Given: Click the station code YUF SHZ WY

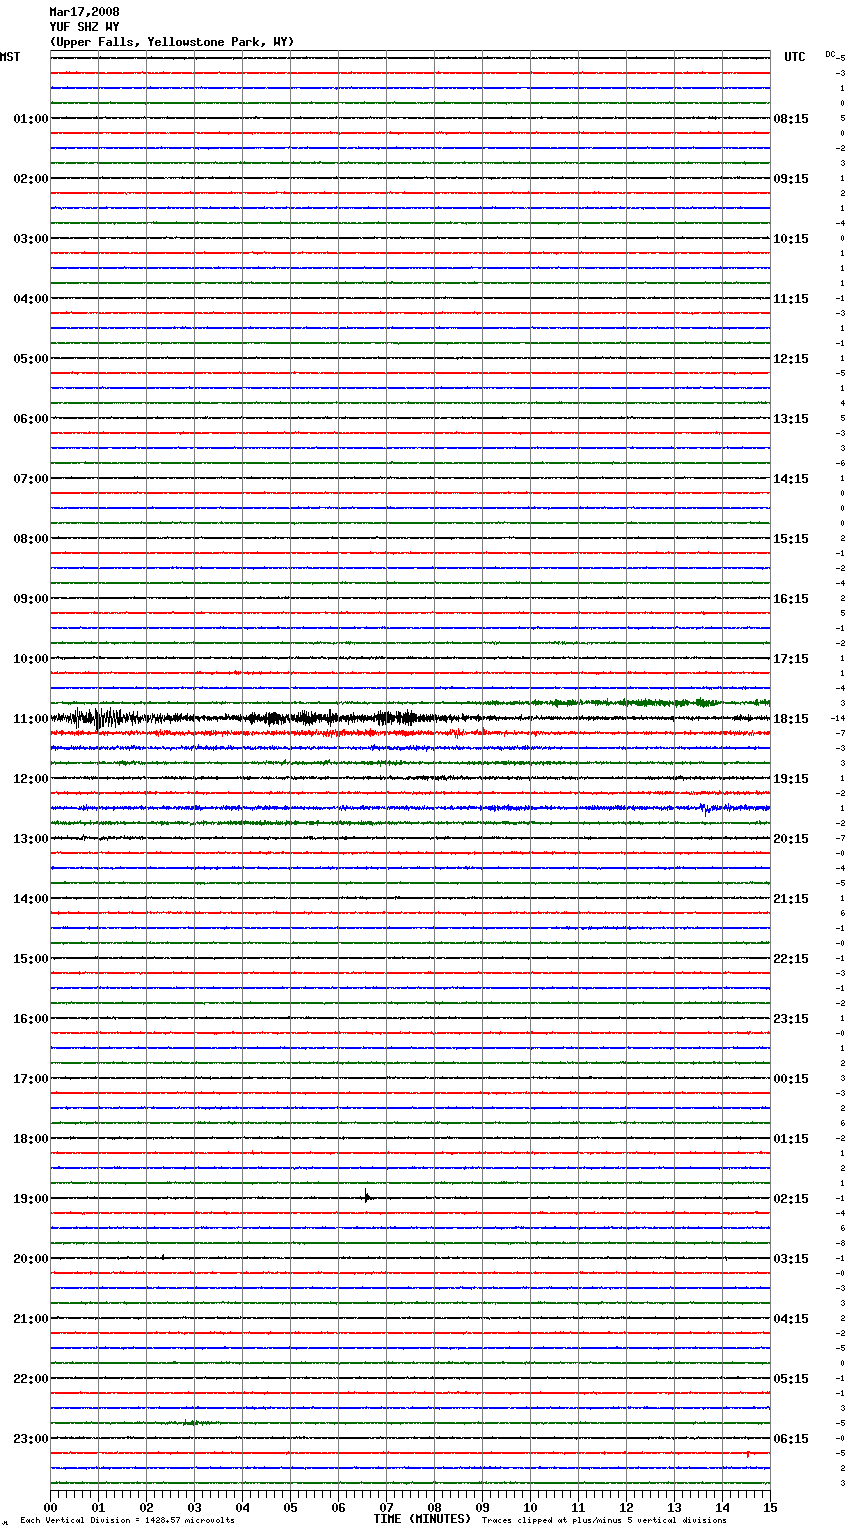Looking at the screenshot, I should click(84, 27).
